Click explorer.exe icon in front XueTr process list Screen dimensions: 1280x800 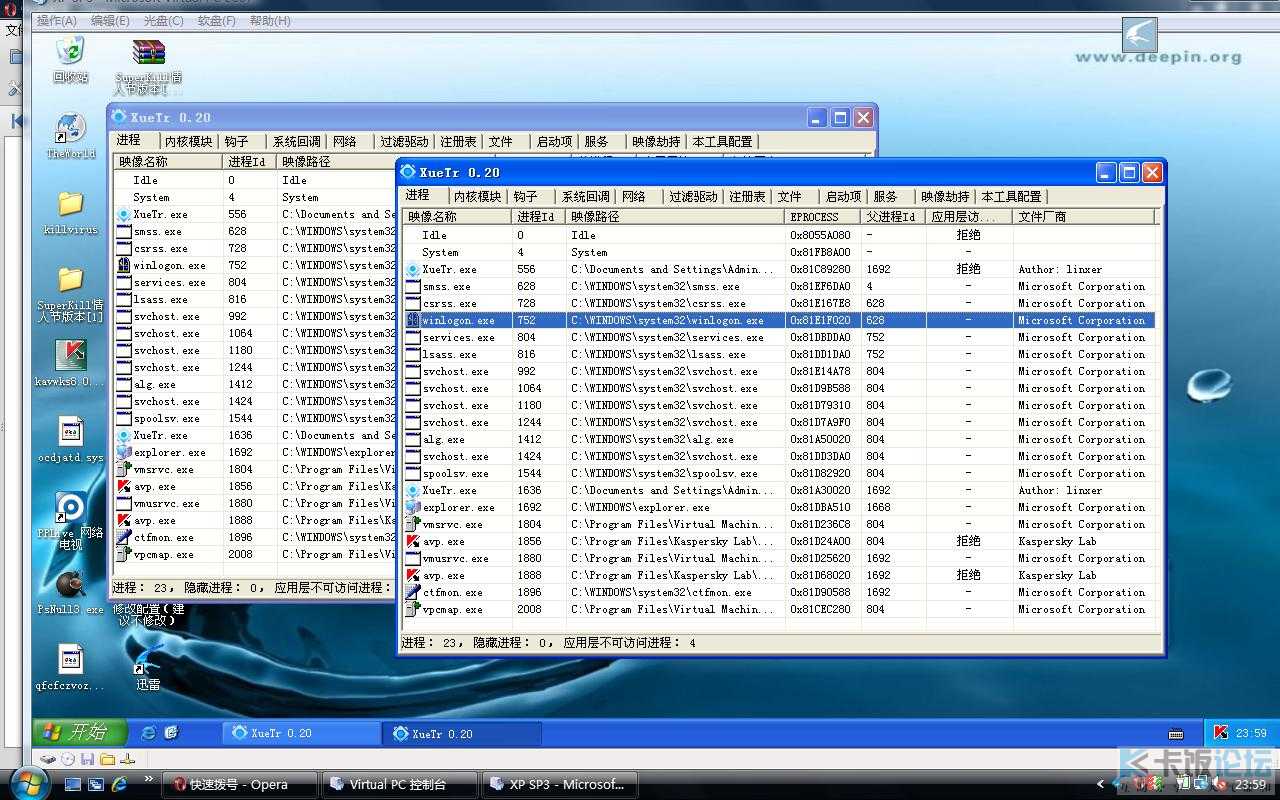click(x=413, y=507)
